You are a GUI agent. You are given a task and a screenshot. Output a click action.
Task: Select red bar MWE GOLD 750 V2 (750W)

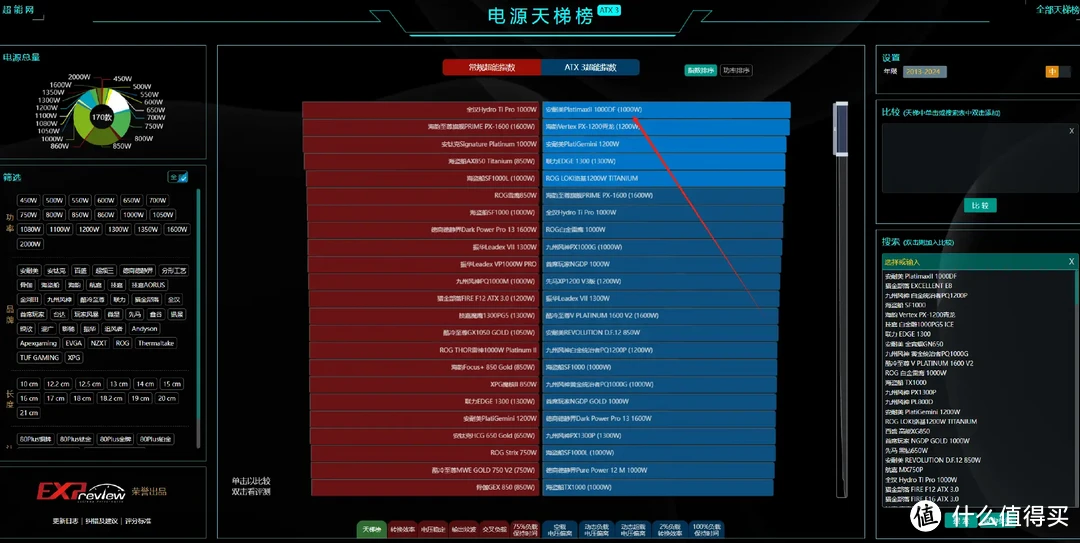tap(425, 470)
